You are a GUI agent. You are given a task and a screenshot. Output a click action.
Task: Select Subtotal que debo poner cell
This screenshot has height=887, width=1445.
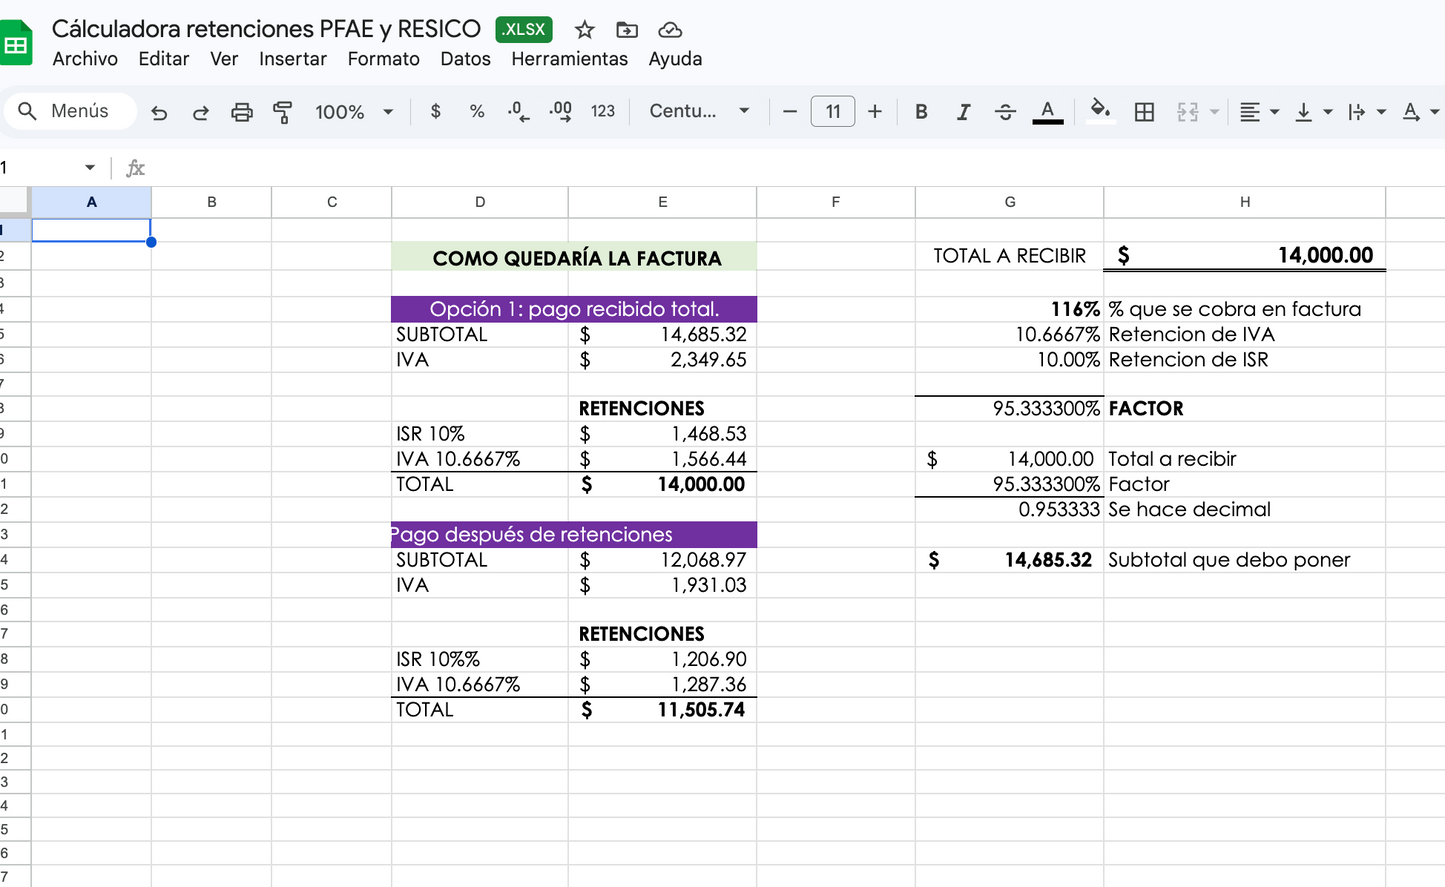click(1245, 560)
